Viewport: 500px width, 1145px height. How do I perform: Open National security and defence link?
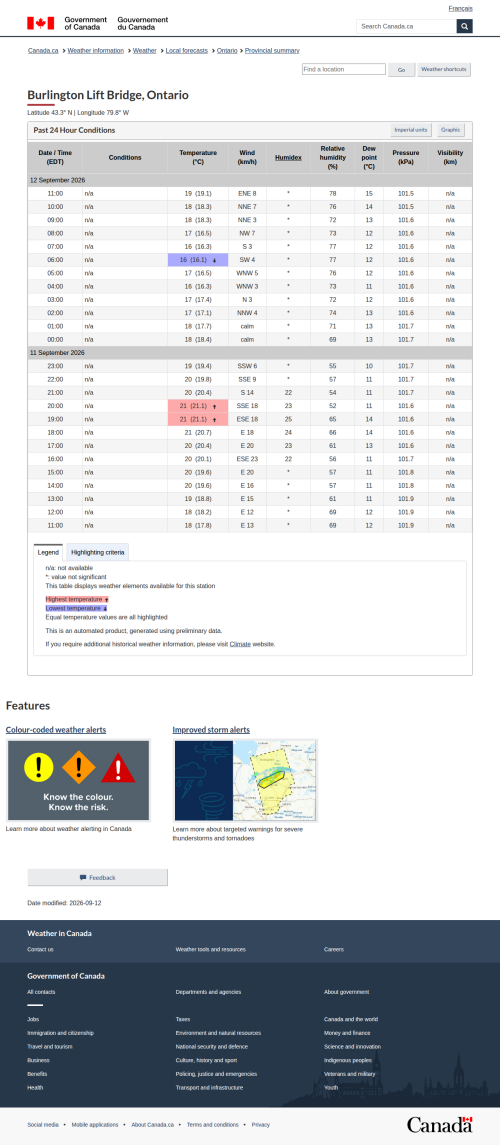212,1046
